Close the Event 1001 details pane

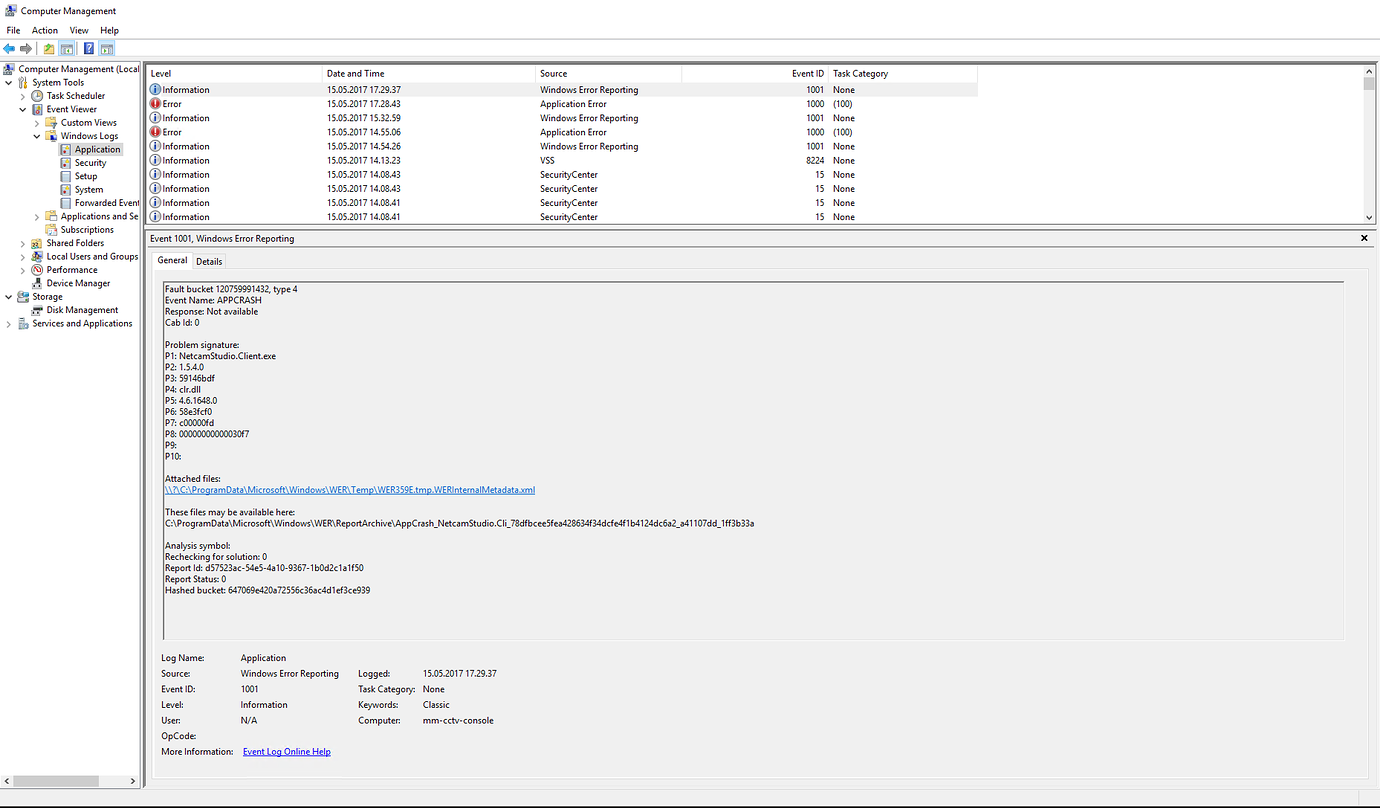1363,238
